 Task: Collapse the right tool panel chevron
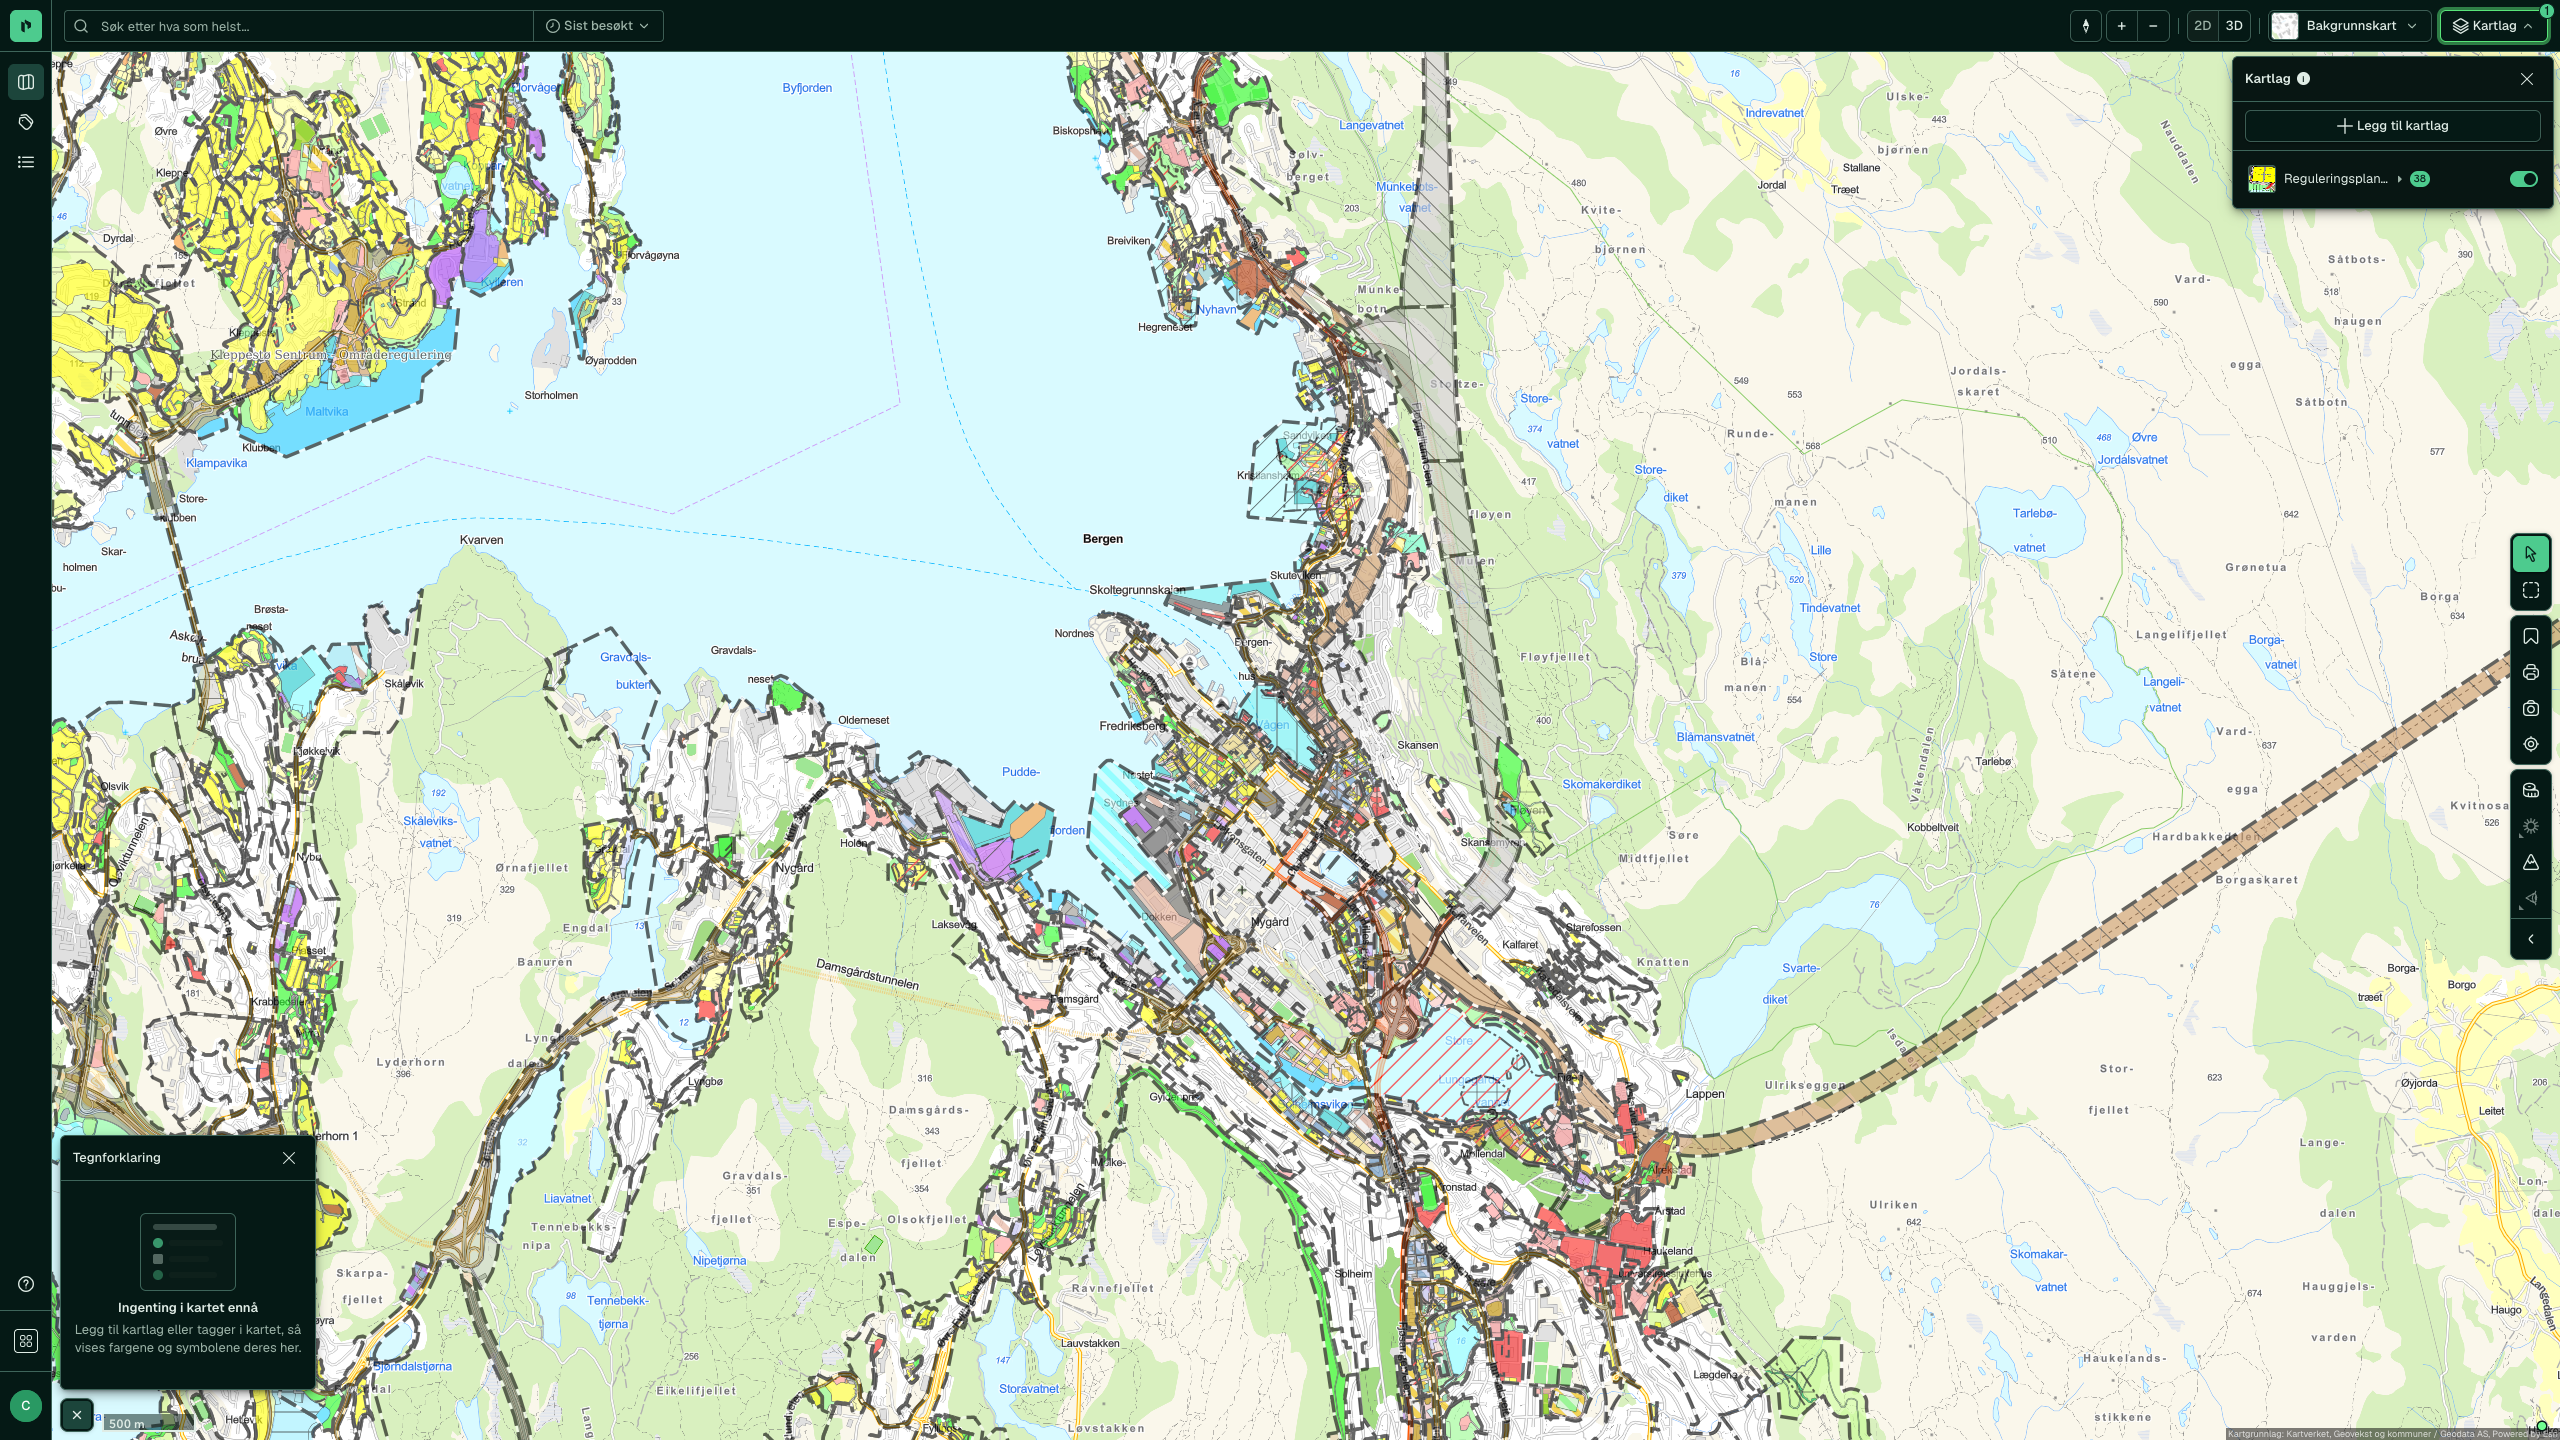coord(2531,940)
